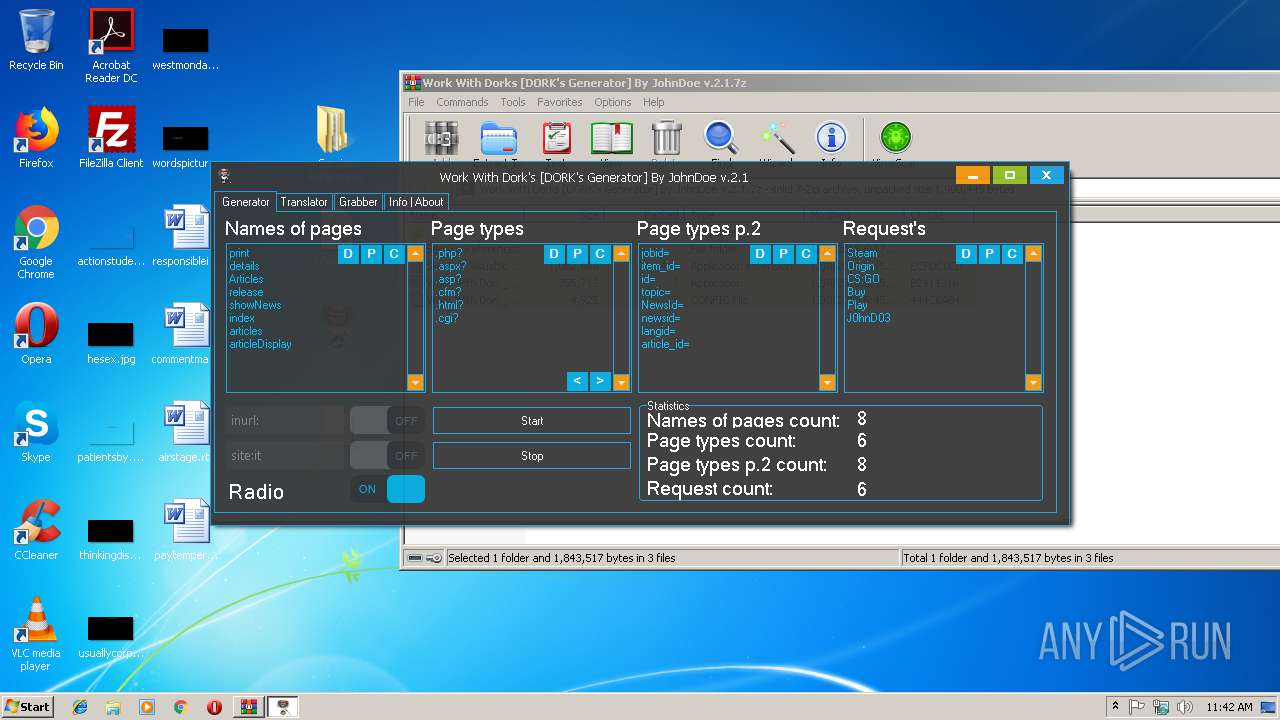
Task: Click the Start button in Dork generator
Action: [x=532, y=421]
